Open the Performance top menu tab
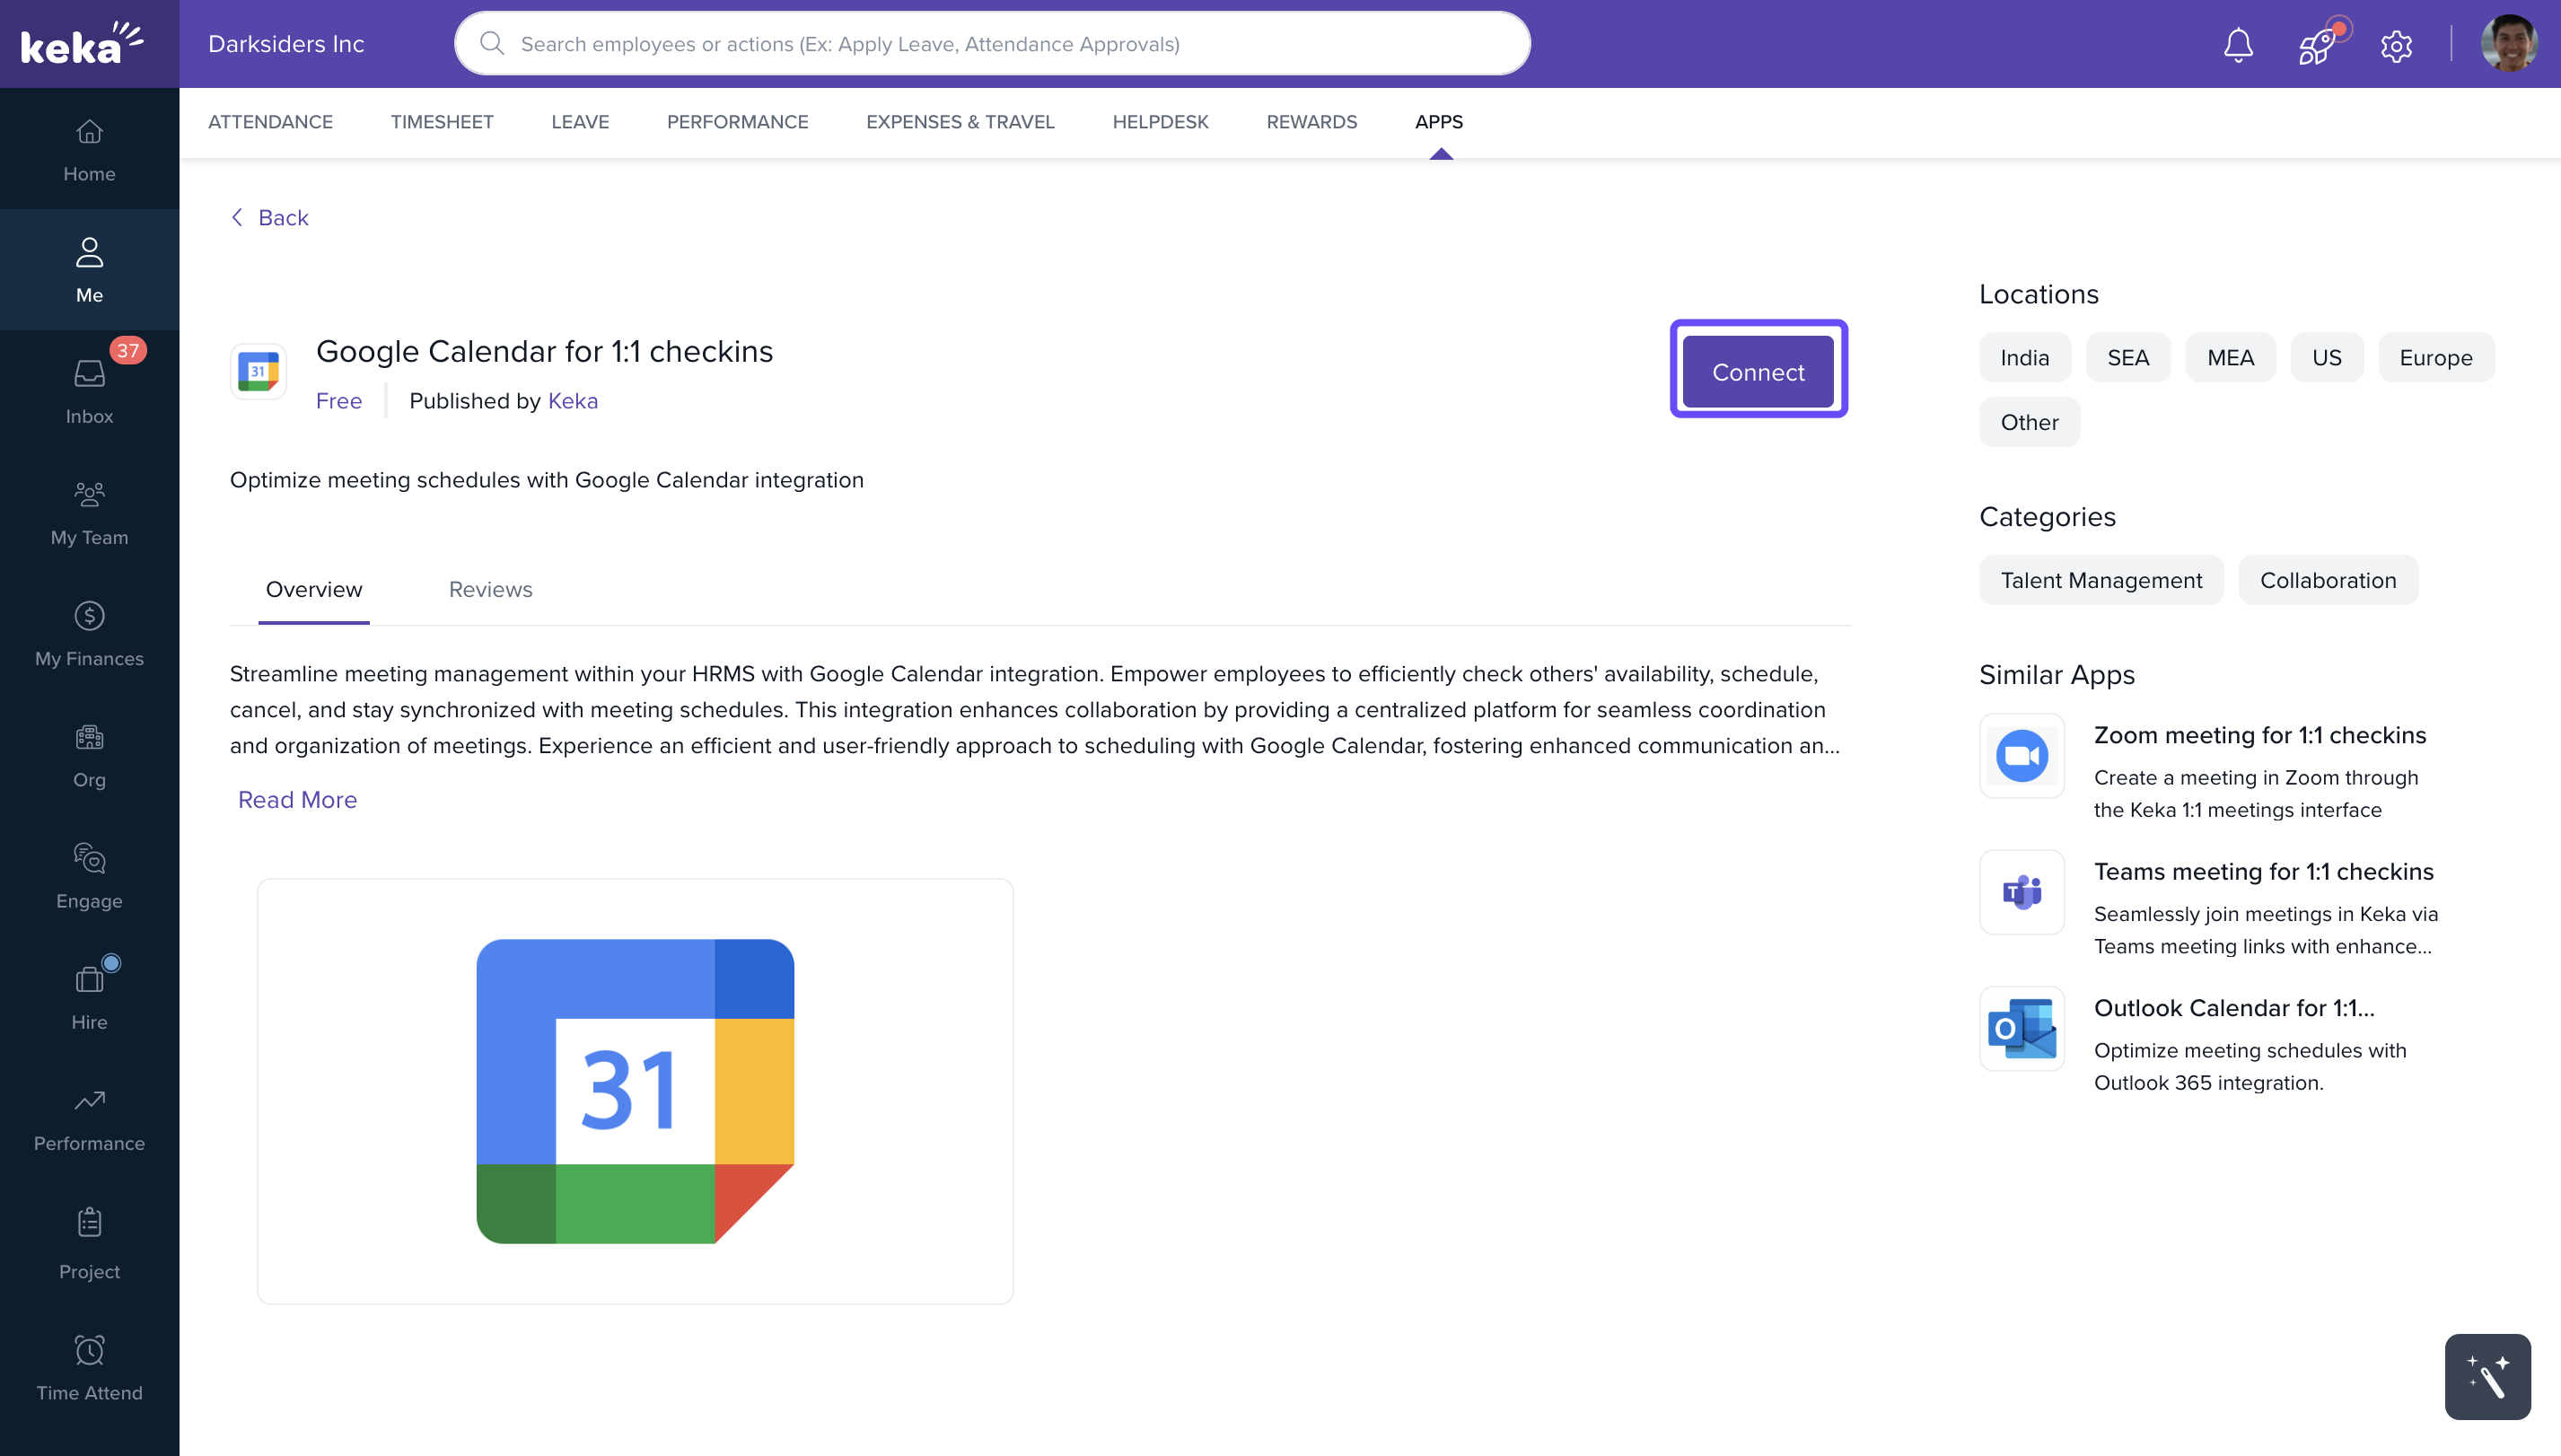This screenshot has height=1456, width=2561. (737, 122)
